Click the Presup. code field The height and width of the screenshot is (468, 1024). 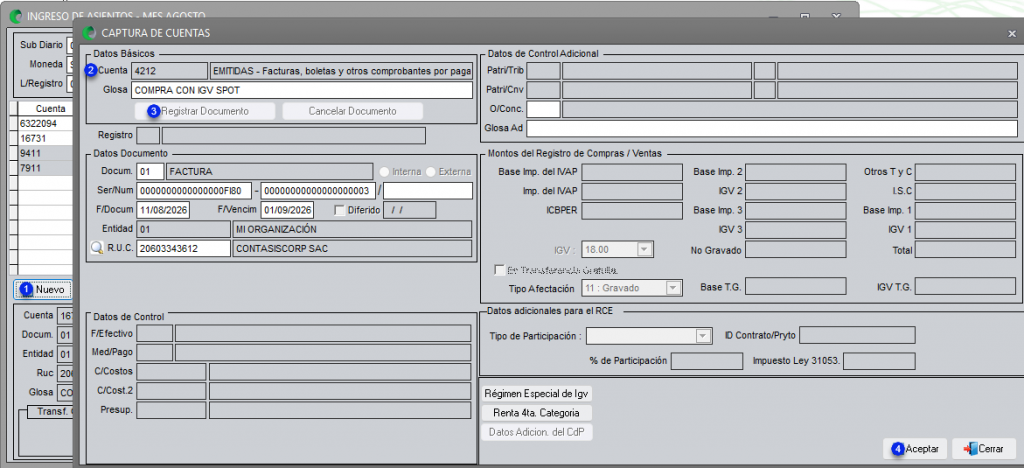172,410
